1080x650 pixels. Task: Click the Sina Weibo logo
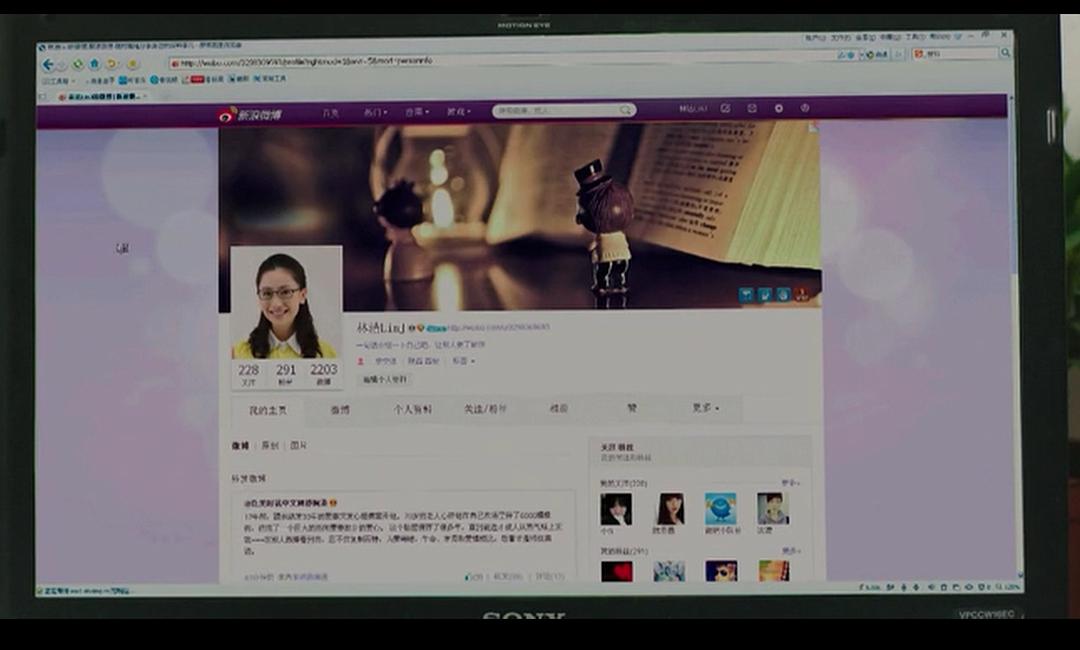coord(251,114)
